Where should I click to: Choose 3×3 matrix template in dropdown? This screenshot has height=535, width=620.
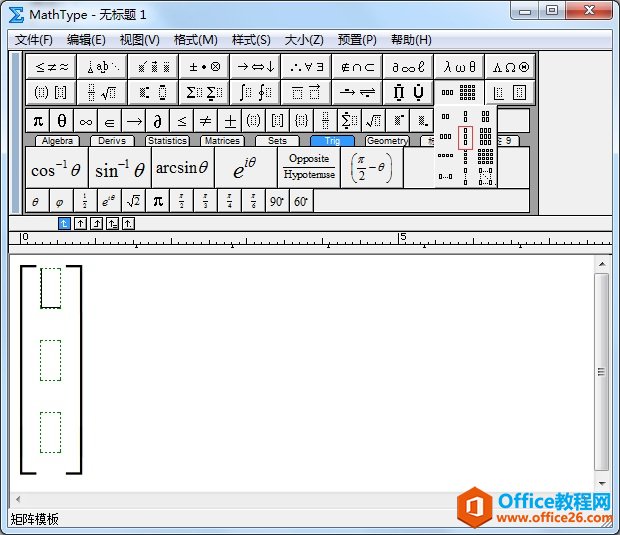click(485, 137)
